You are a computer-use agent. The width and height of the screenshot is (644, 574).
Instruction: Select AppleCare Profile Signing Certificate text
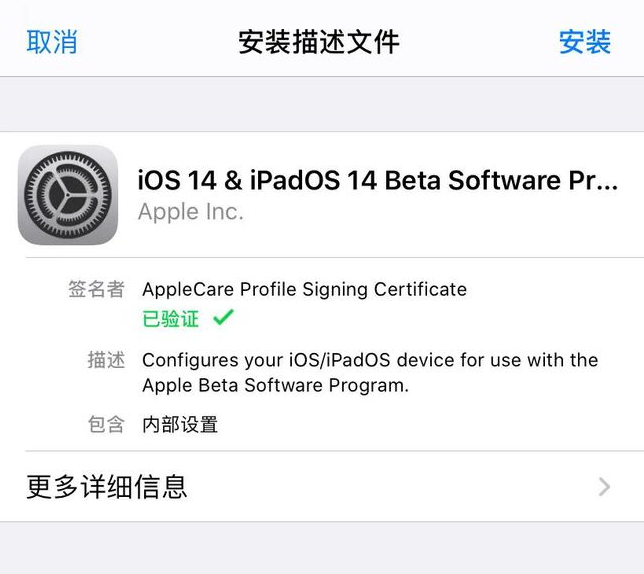[304, 290]
